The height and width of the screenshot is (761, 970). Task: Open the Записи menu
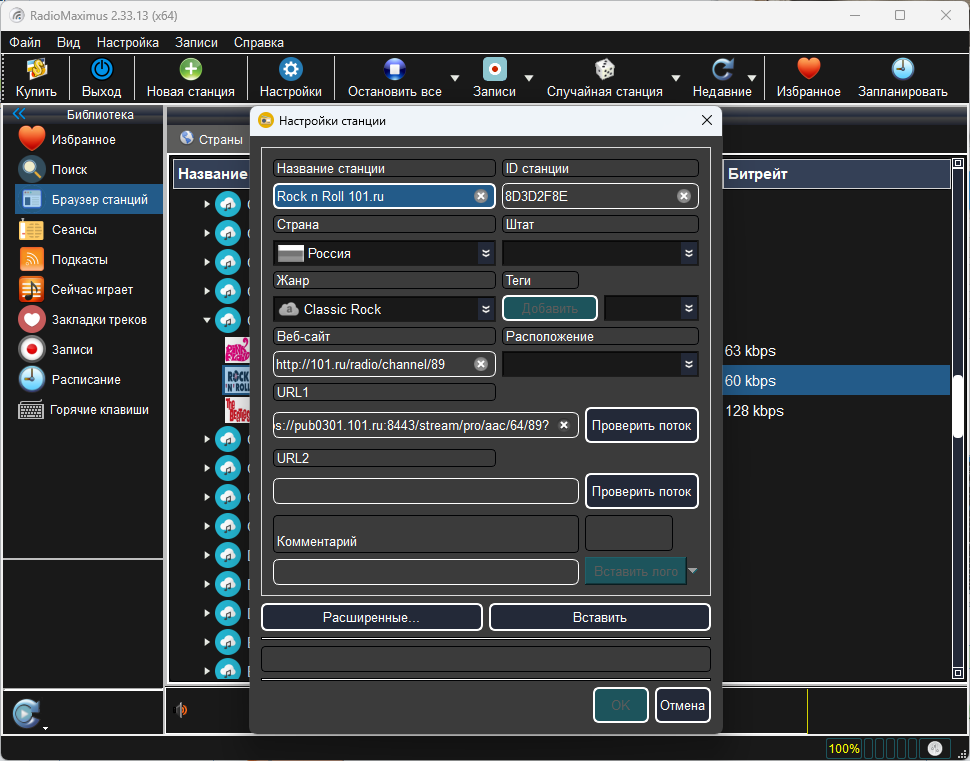[196, 43]
